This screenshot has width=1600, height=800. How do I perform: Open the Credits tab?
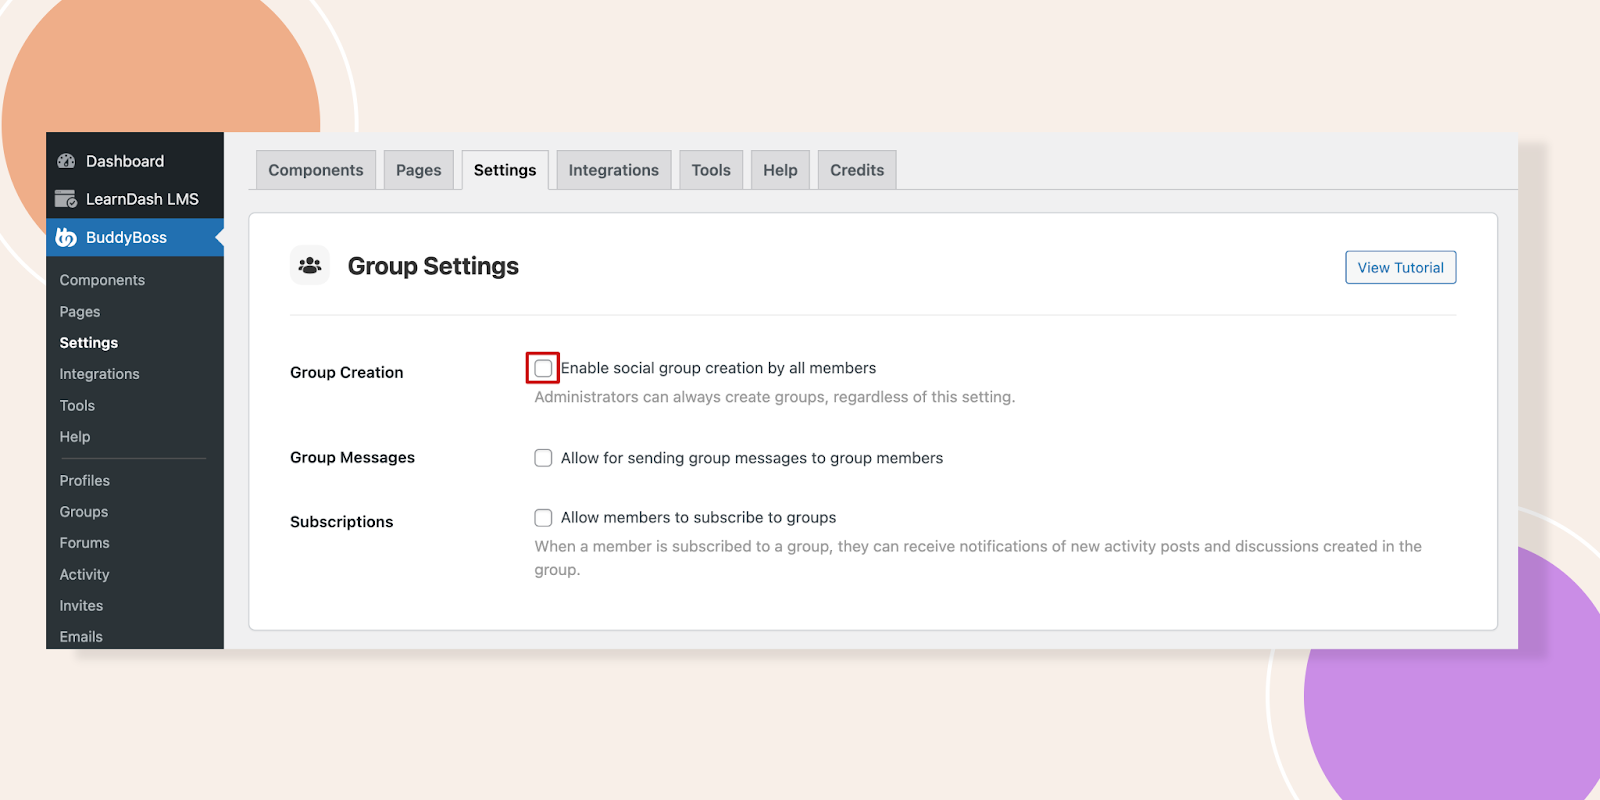(x=857, y=170)
